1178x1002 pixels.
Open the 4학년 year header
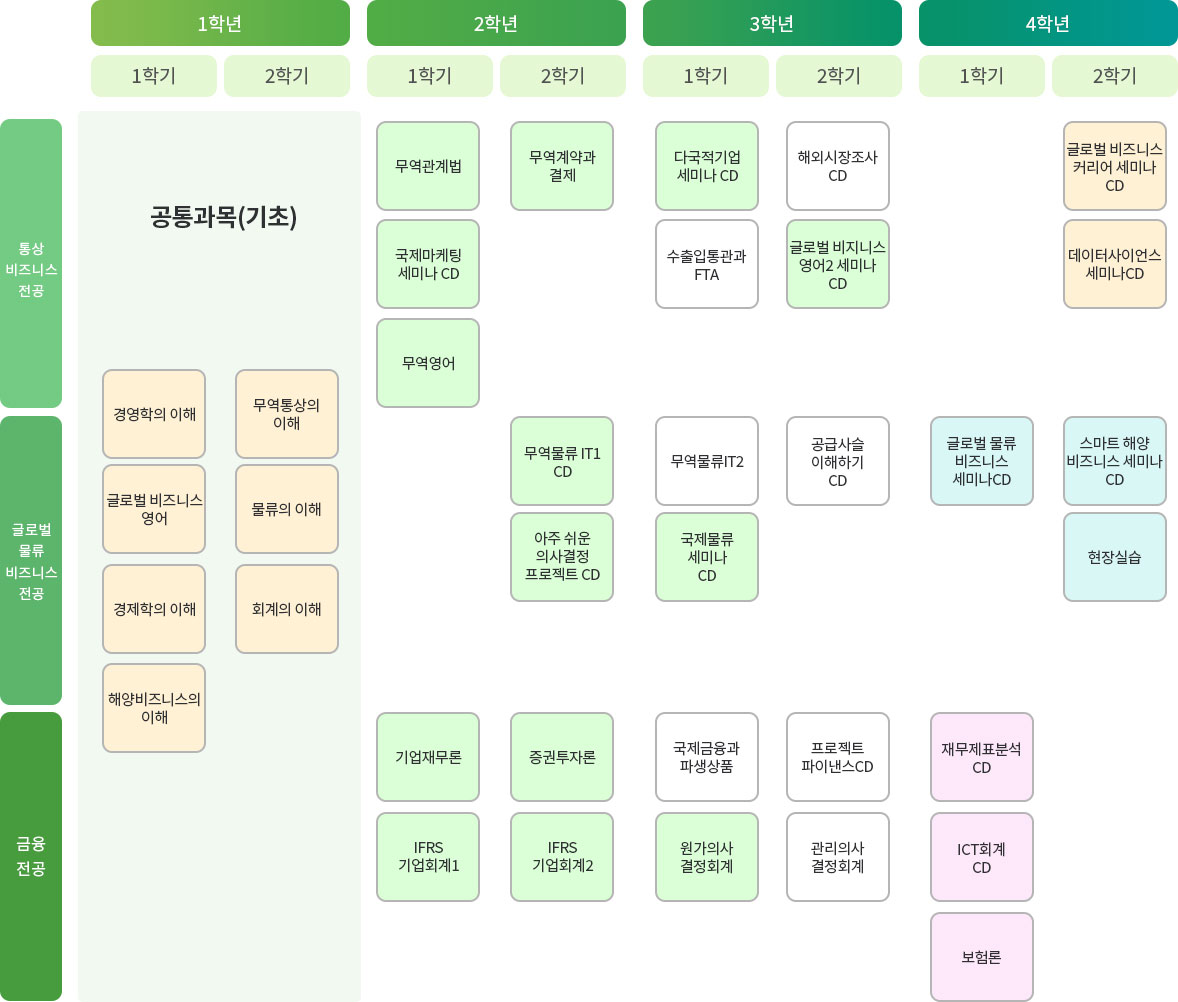[1048, 23]
